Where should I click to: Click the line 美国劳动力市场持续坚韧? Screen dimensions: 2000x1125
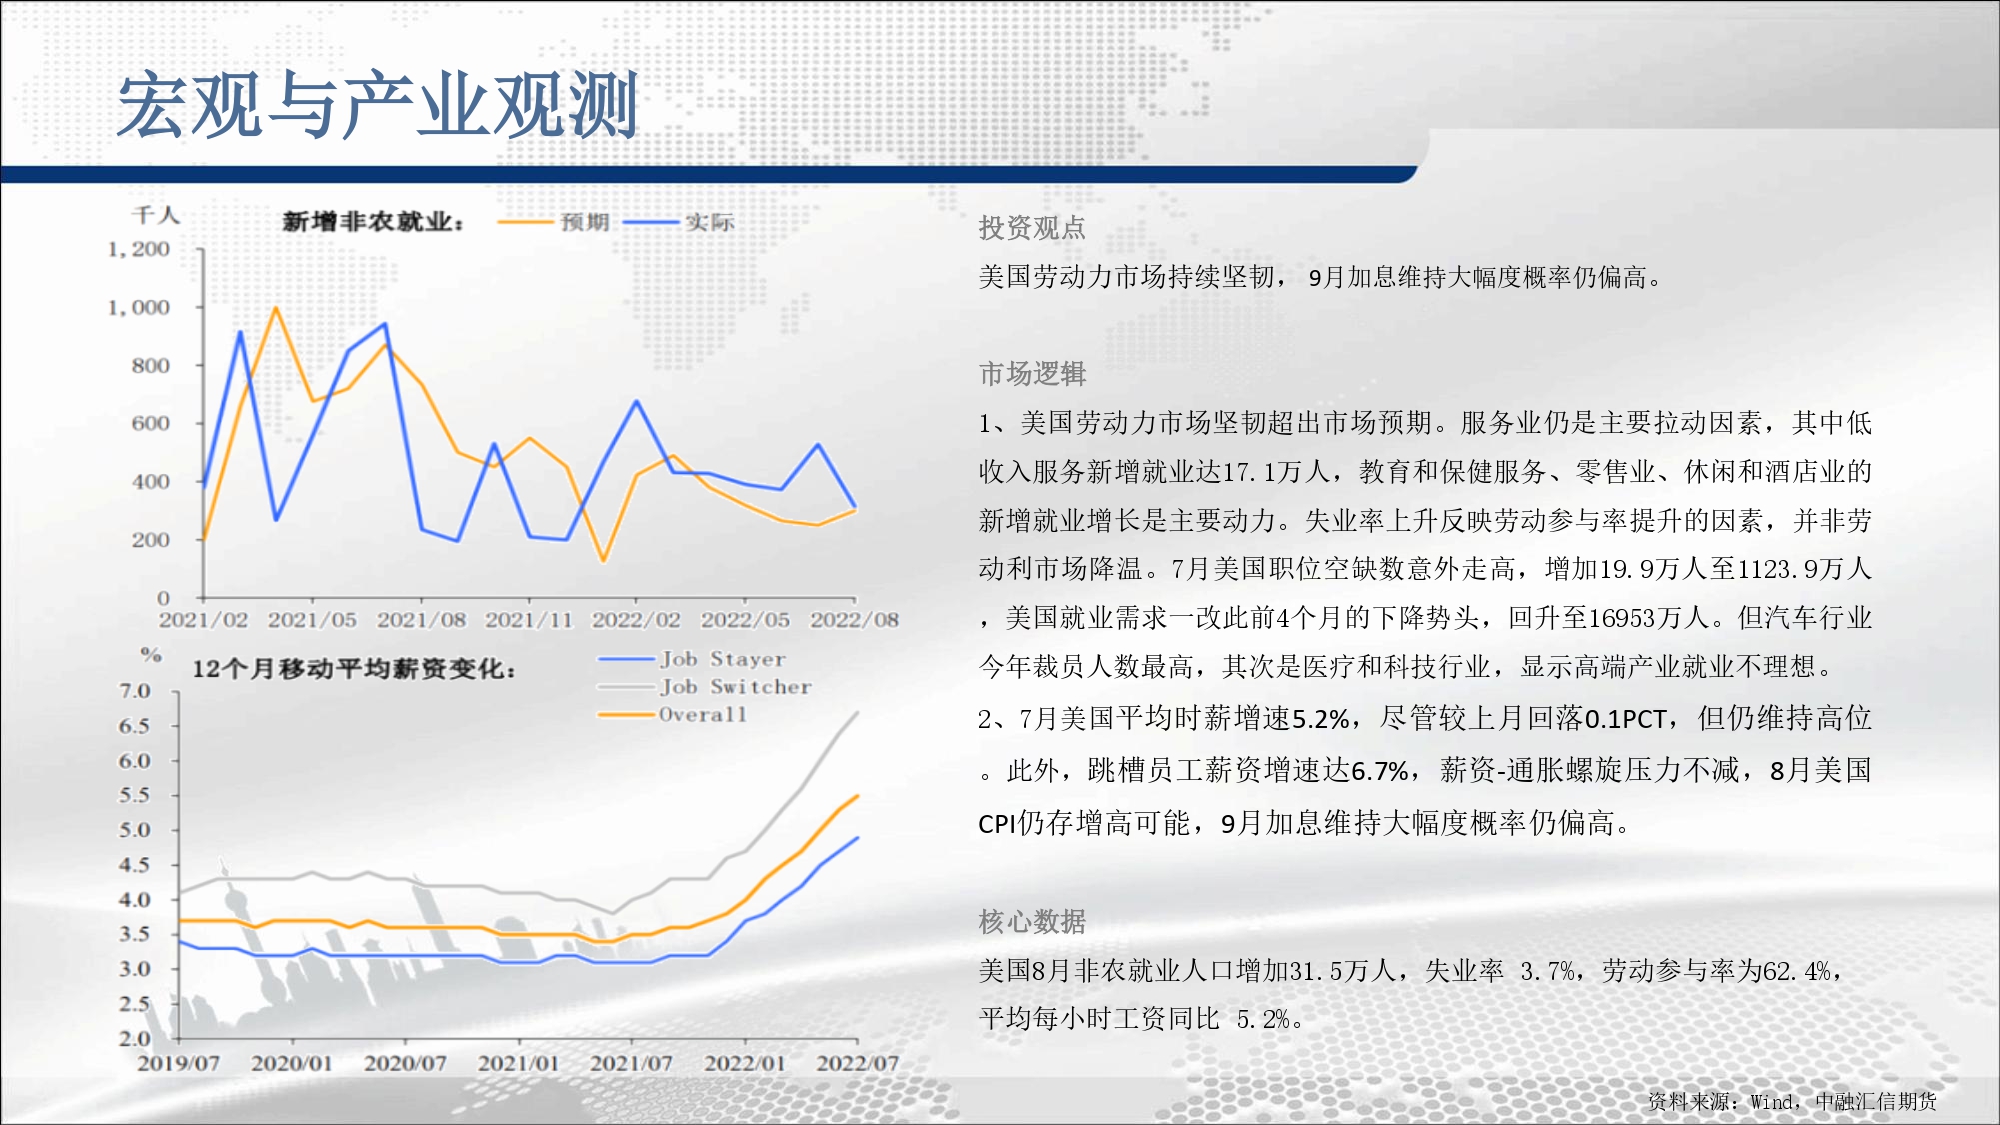tap(1320, 277)
